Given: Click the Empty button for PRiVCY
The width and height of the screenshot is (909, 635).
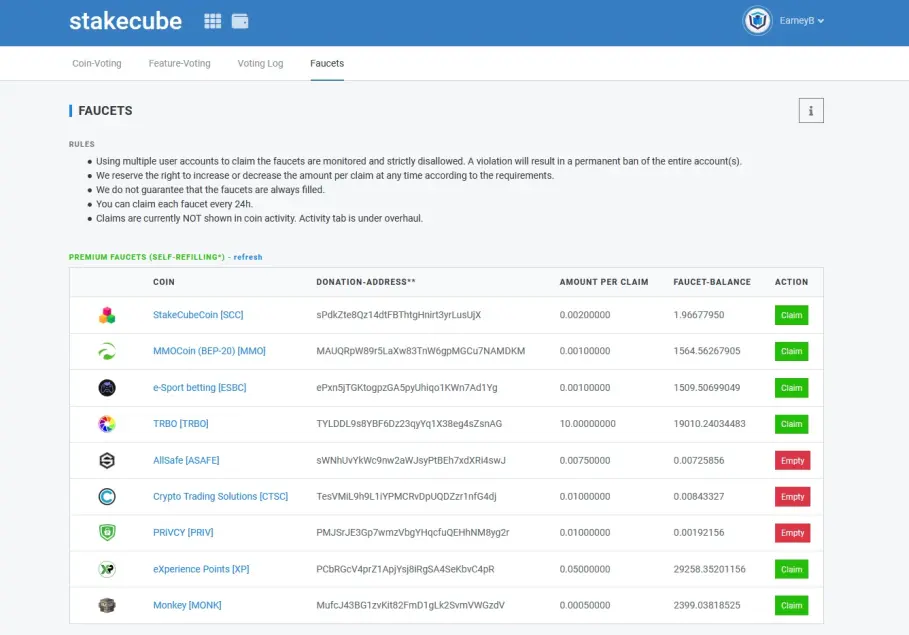Looking at the screenshot, I should [x=792, y=533].
